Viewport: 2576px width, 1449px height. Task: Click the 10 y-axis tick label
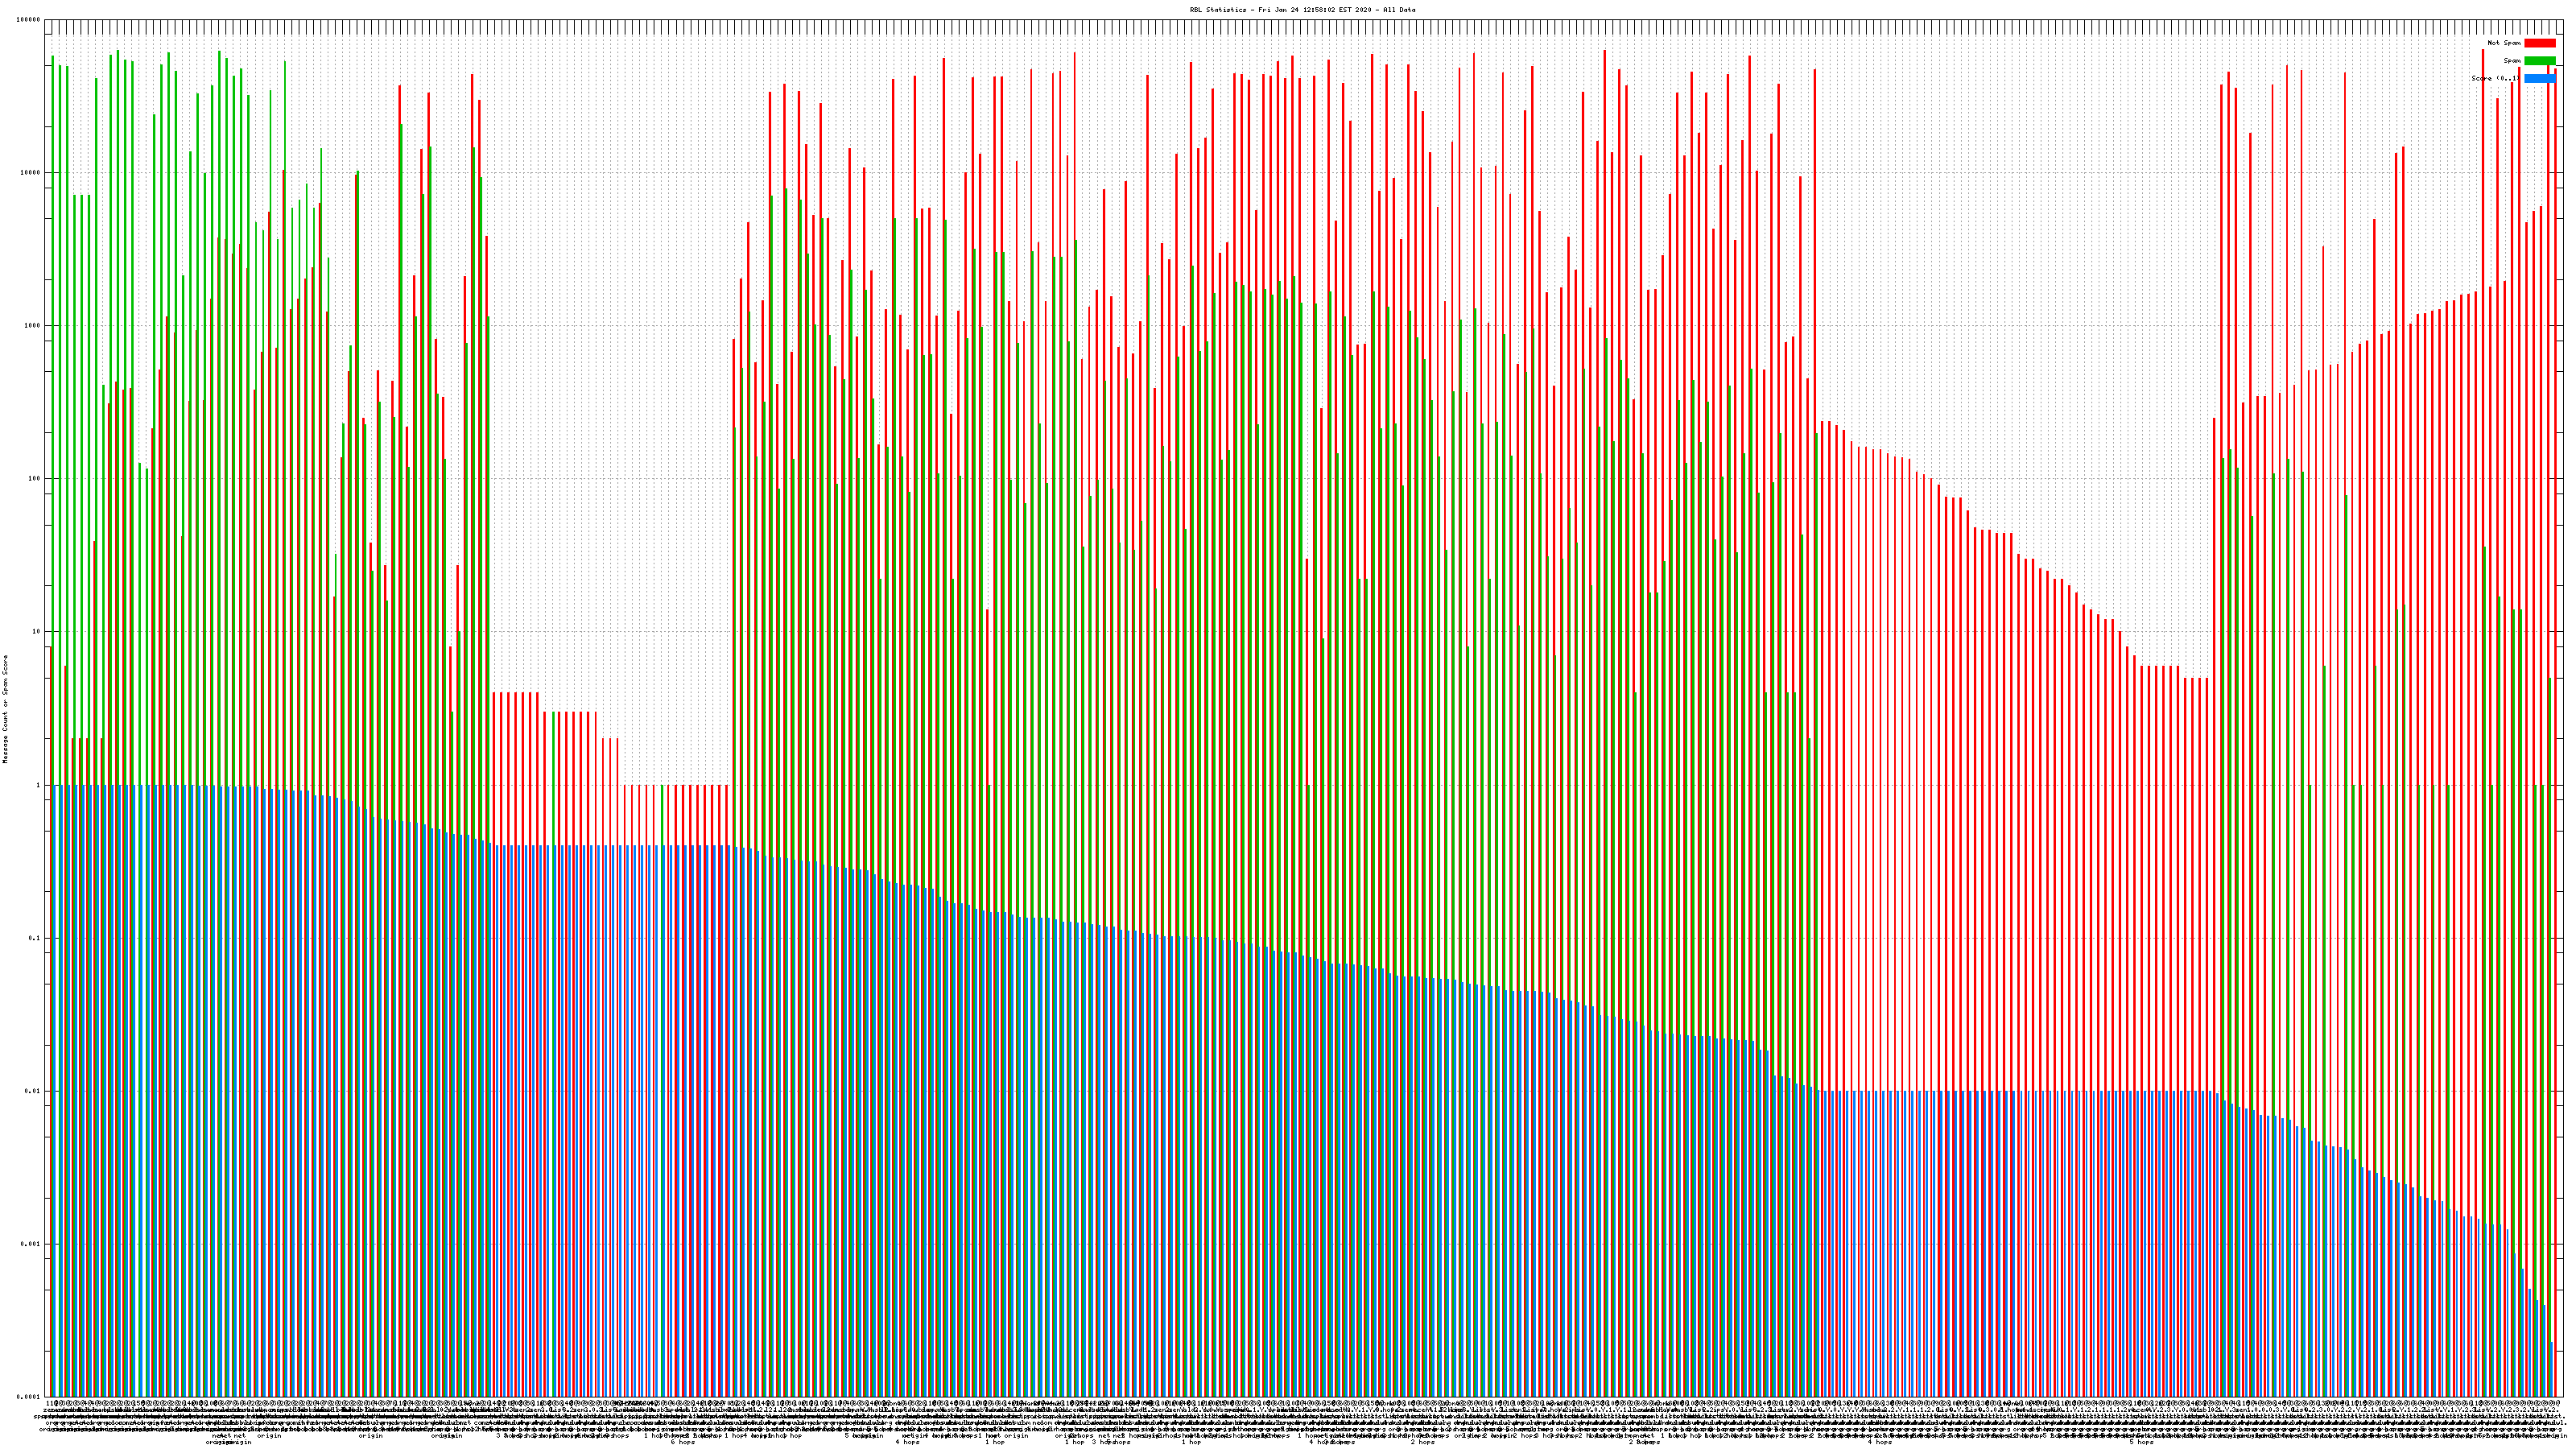point(36,632)
